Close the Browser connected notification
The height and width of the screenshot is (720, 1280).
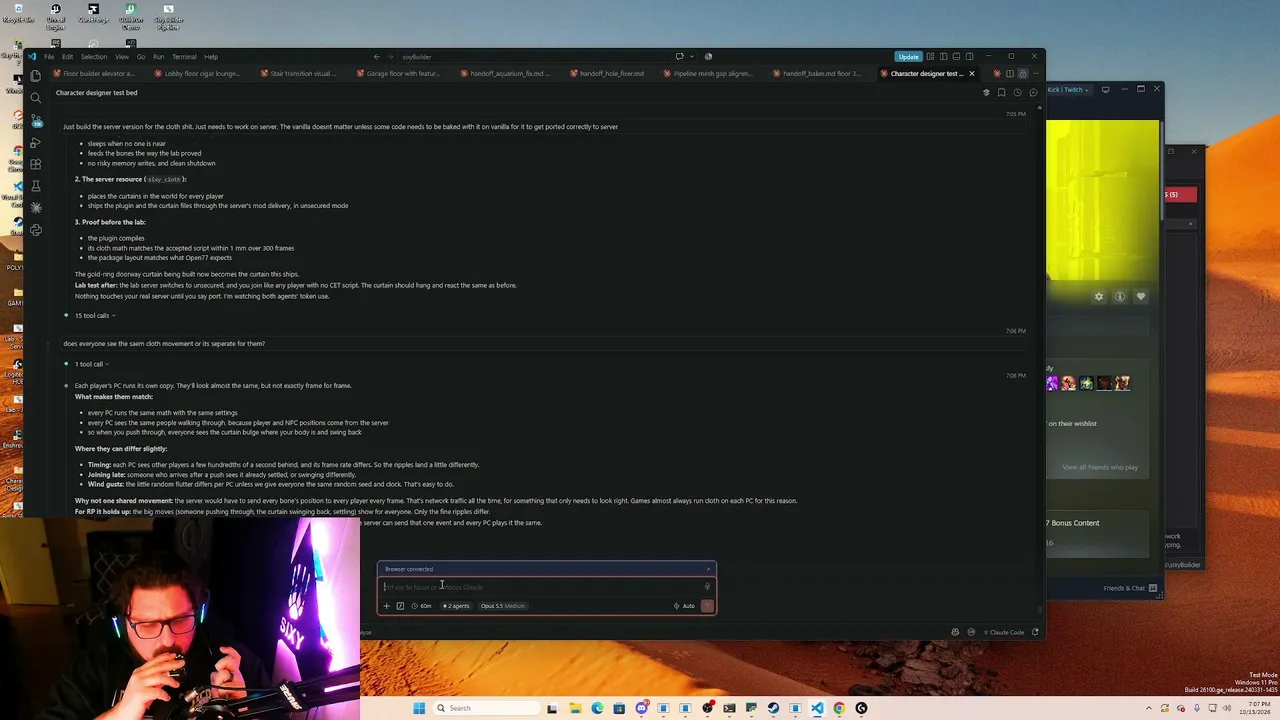708,569
